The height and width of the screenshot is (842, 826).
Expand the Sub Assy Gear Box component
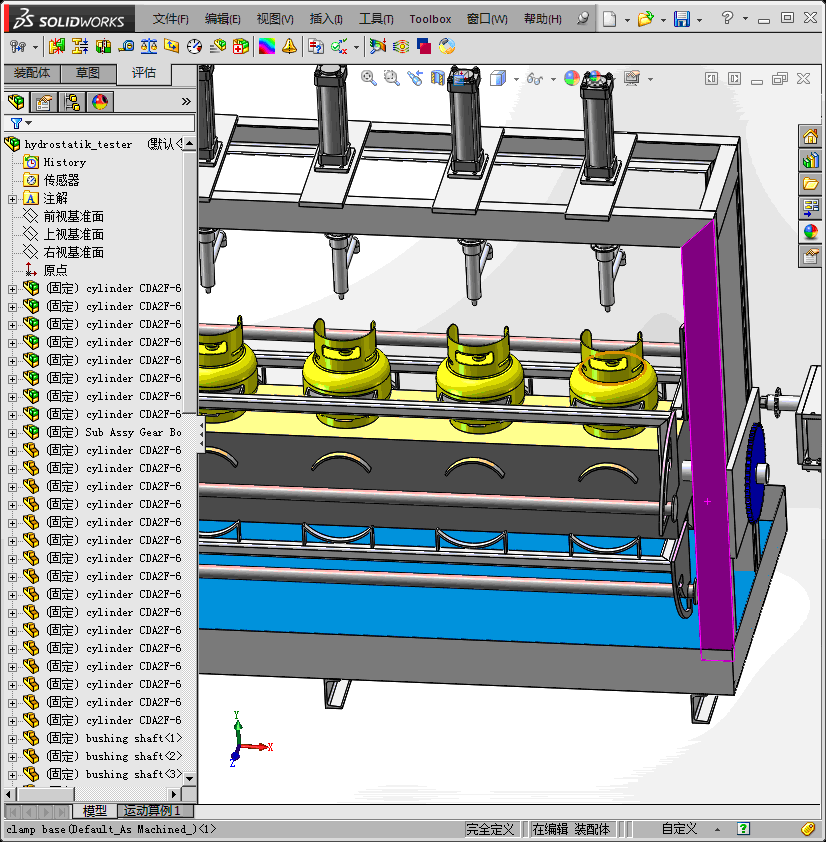point(12,433)
